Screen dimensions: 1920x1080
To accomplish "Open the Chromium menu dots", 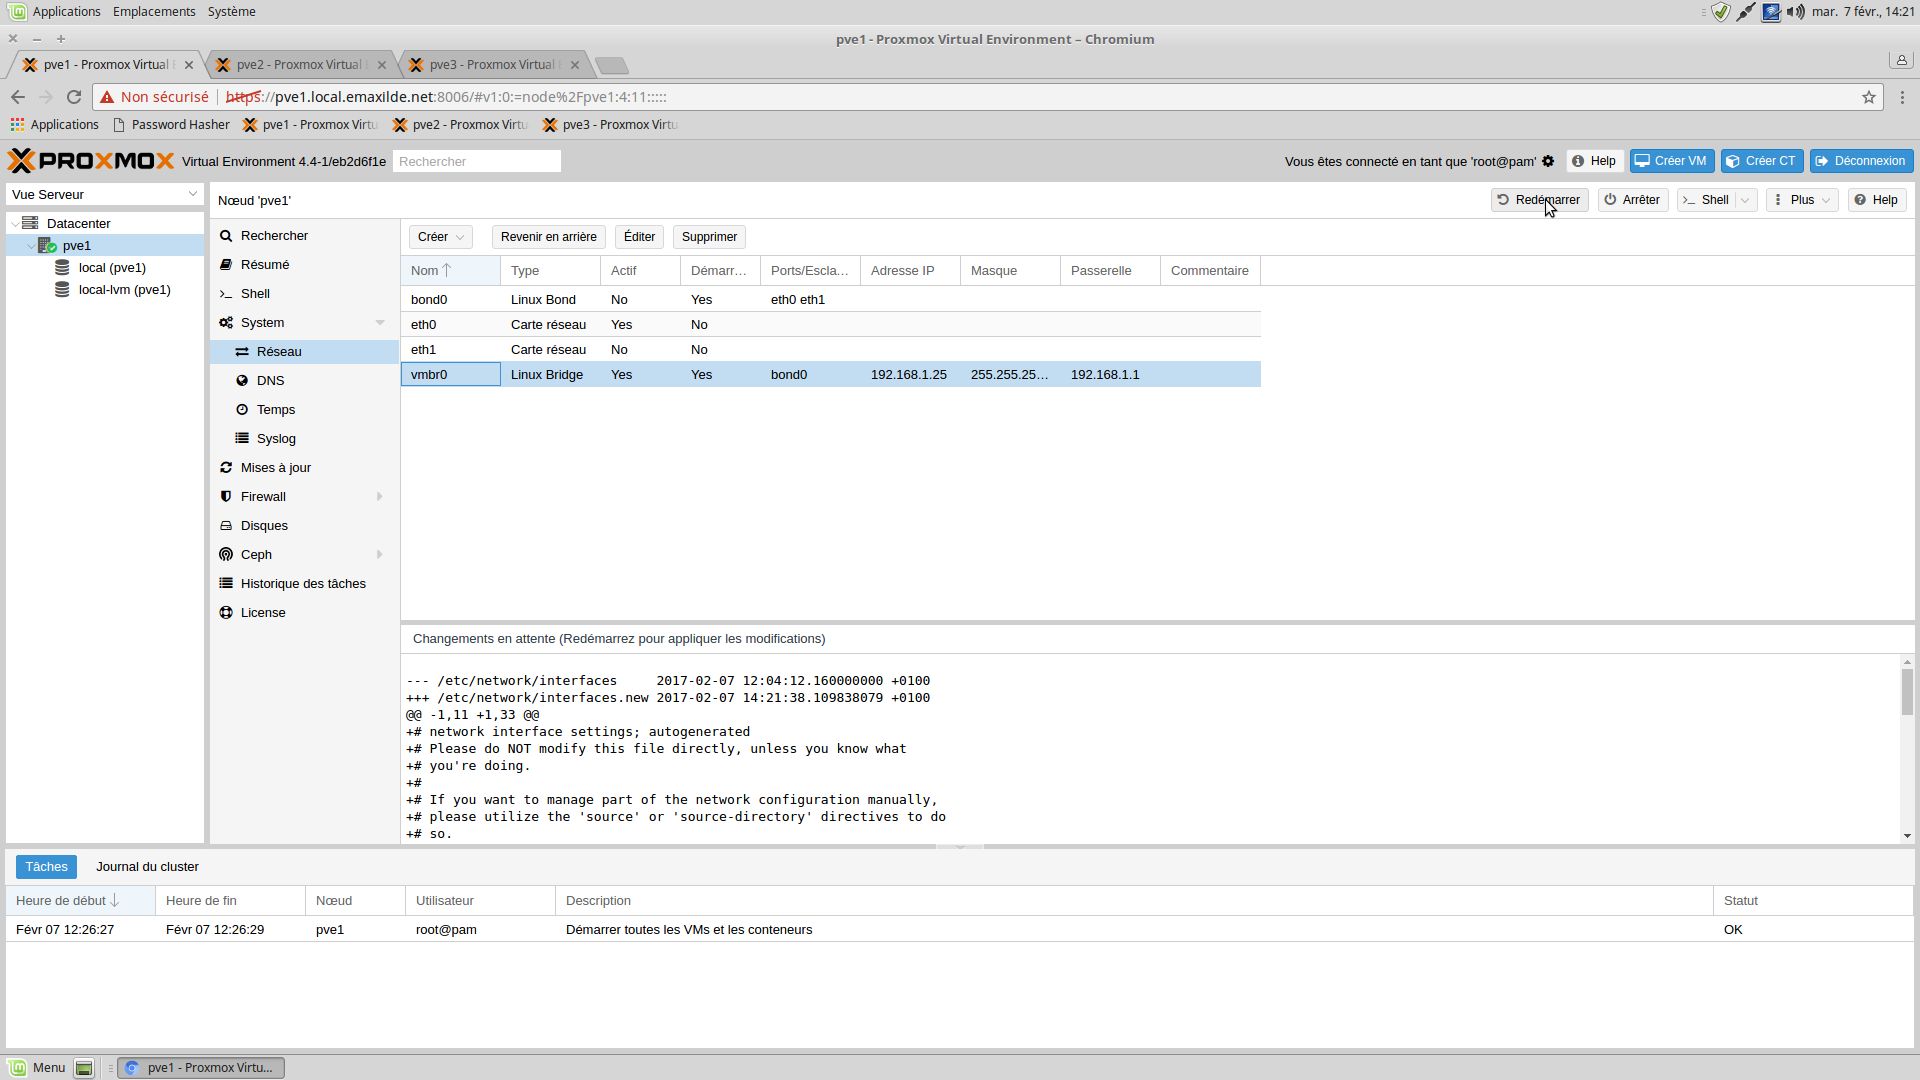I will tap(1902, 97).
